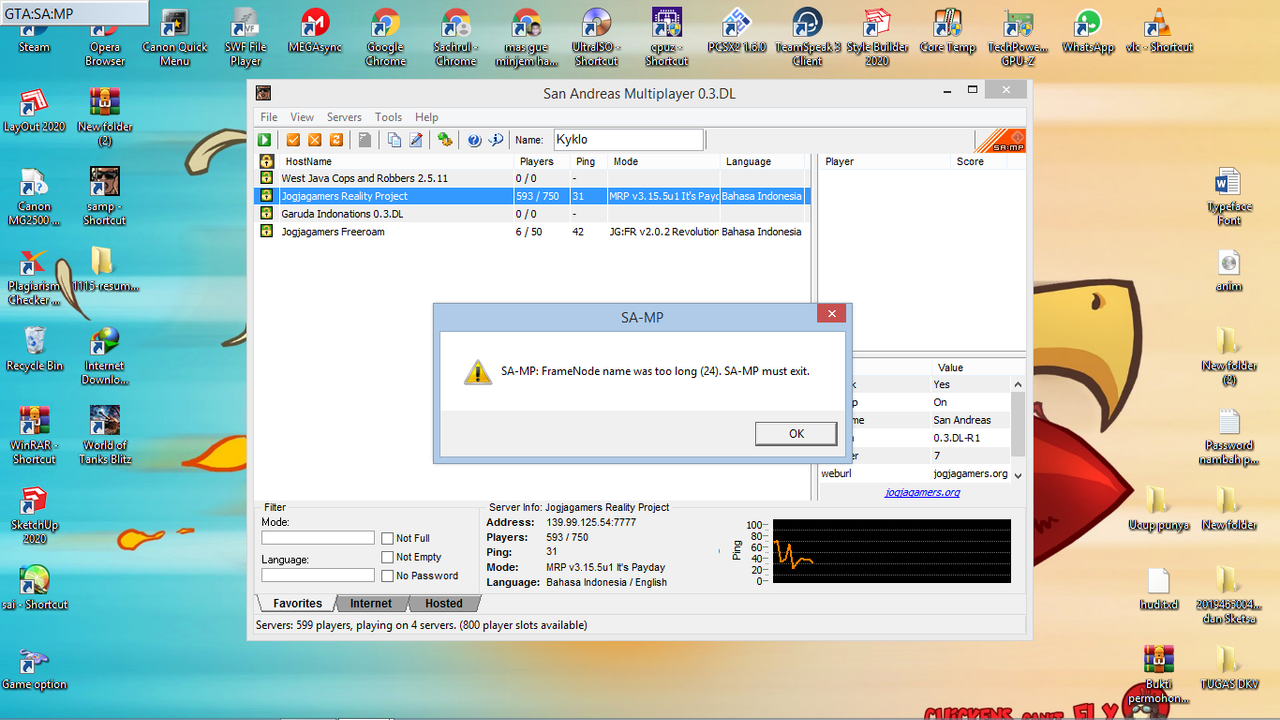This screenshot has width=1280, height=720.
Task: Open the Recycle Bin
Action: point(34,349)
